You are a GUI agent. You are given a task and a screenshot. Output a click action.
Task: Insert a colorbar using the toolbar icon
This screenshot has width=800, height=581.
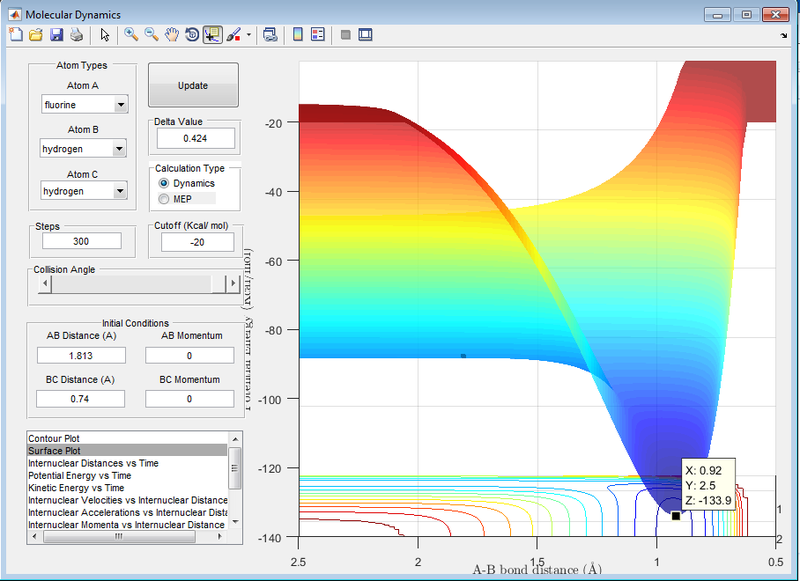coord(297,35)
